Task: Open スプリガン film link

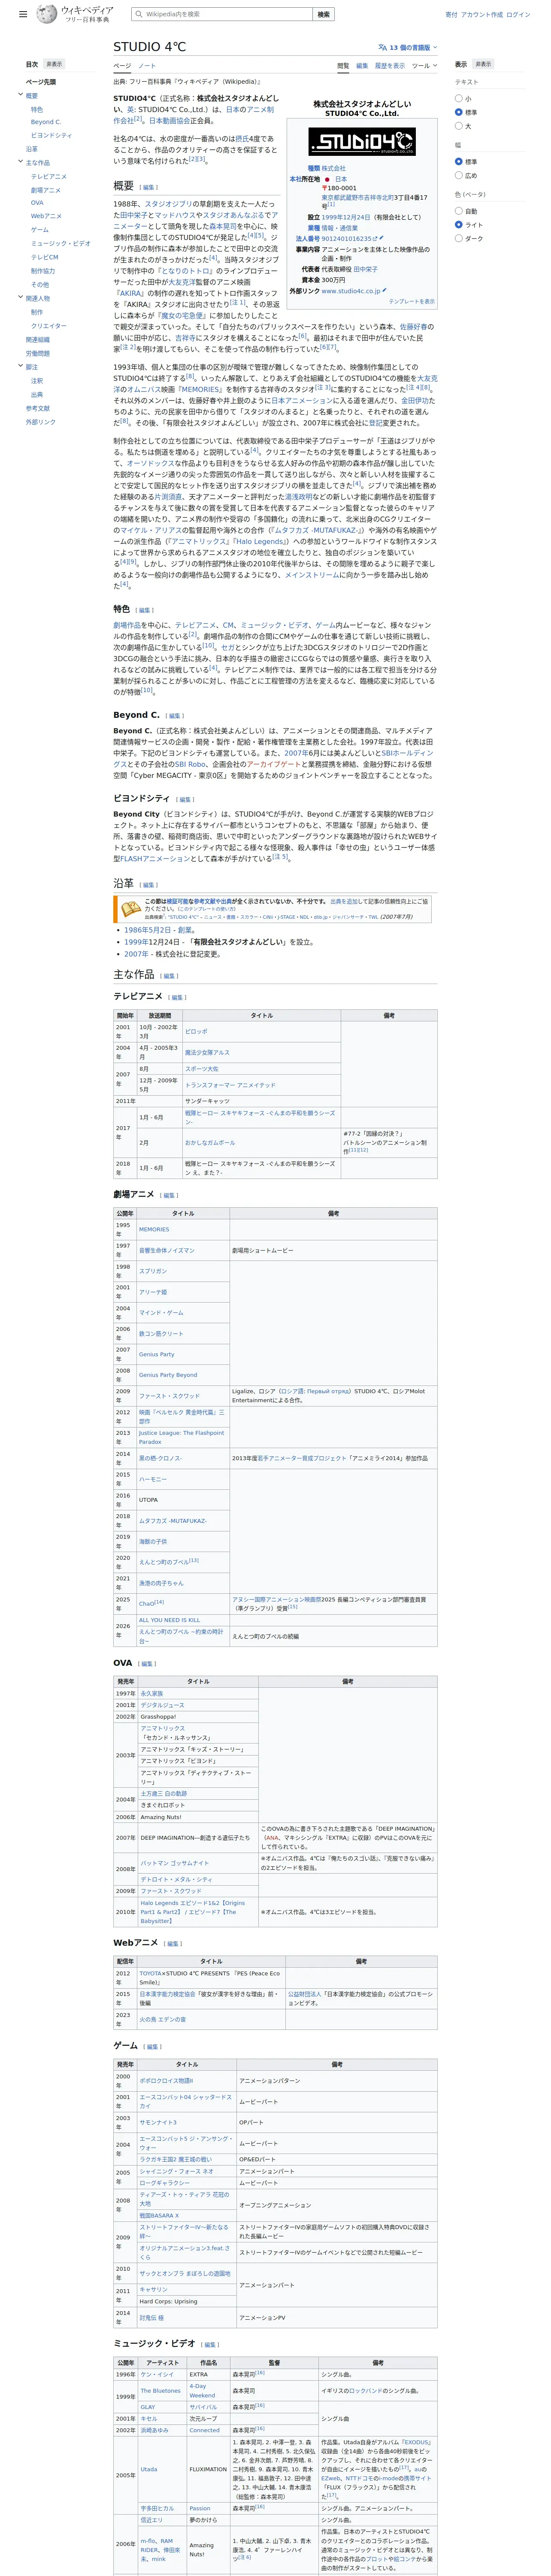Action: [153, 1271]
